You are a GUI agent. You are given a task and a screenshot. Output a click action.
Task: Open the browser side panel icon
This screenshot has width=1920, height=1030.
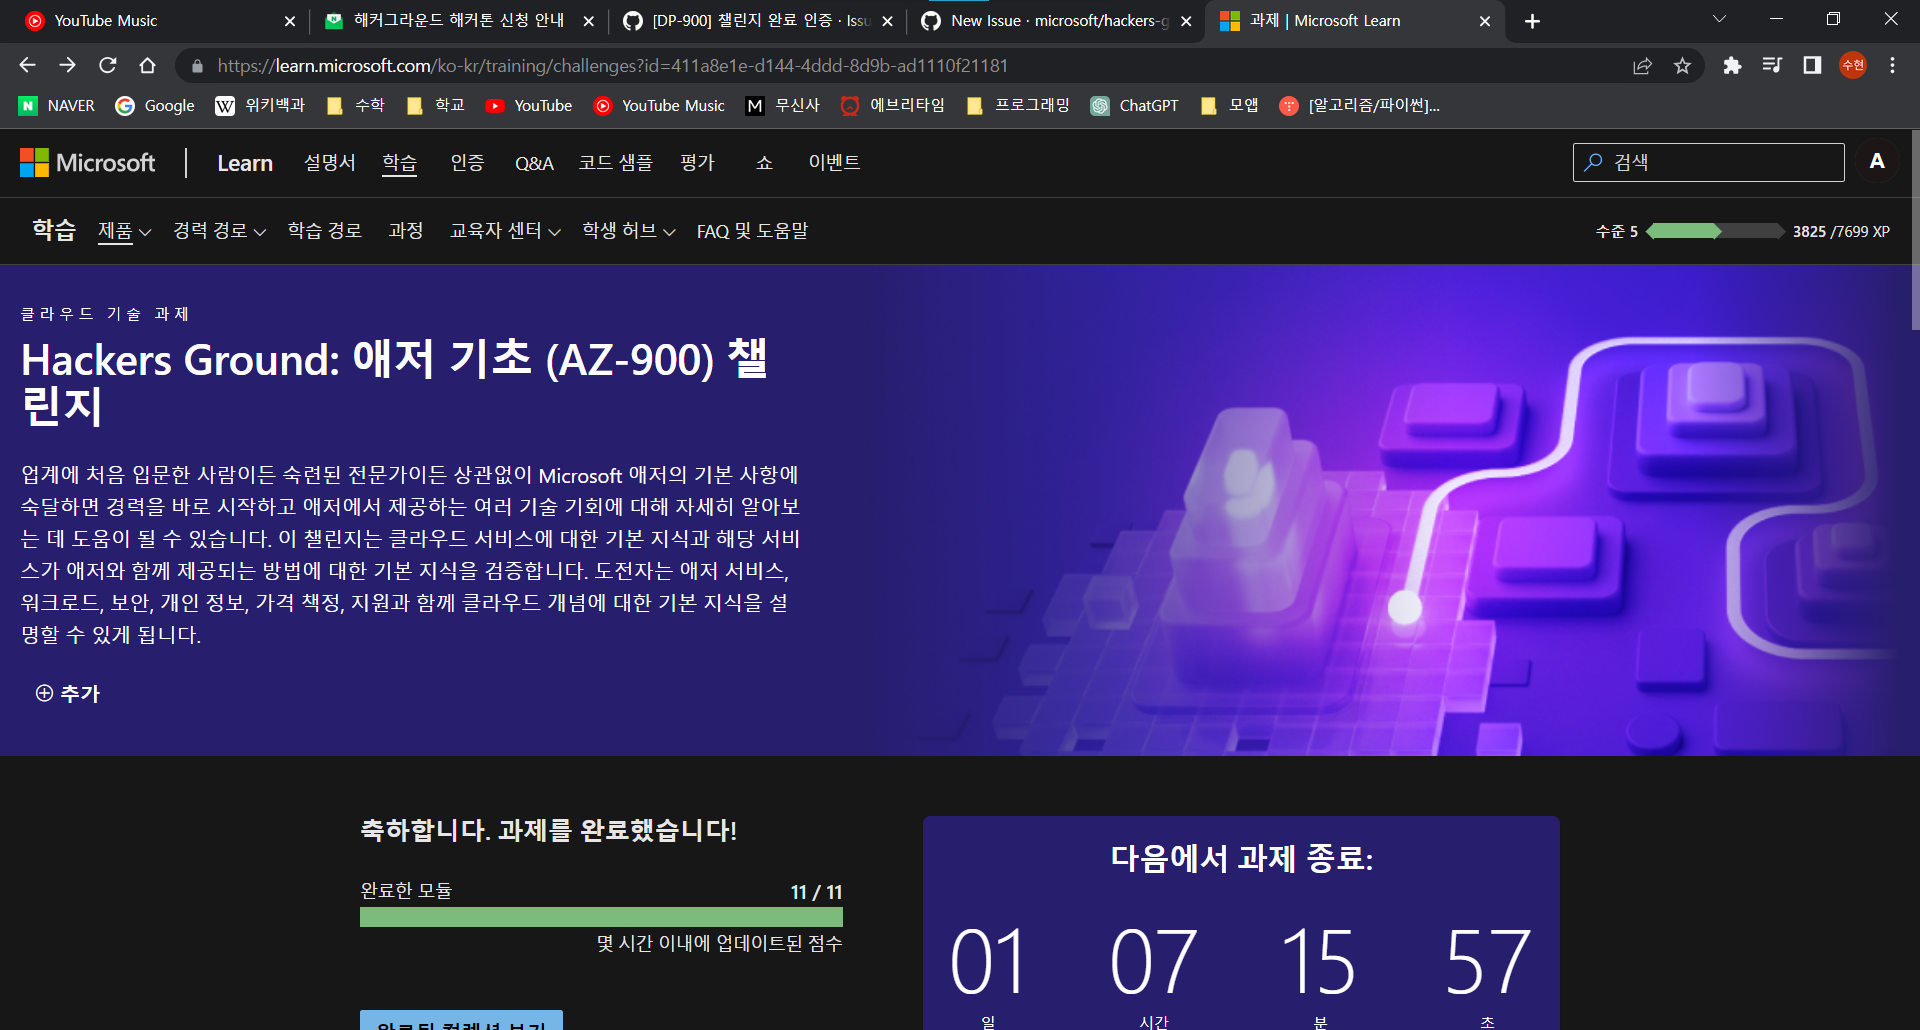[1810, 65]
